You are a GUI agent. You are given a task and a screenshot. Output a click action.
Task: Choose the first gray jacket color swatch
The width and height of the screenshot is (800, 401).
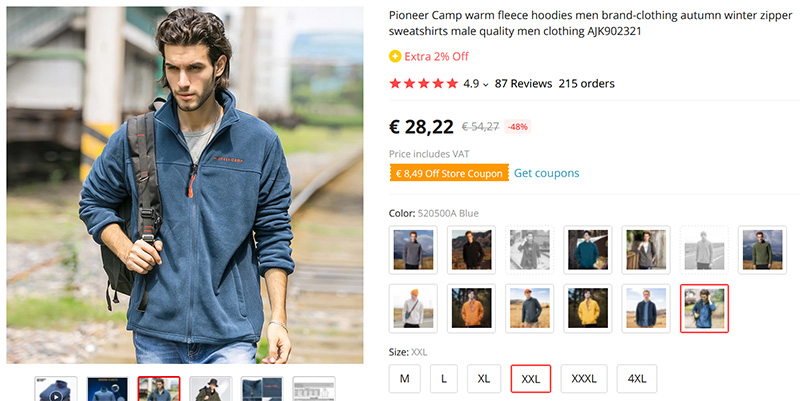413,250
